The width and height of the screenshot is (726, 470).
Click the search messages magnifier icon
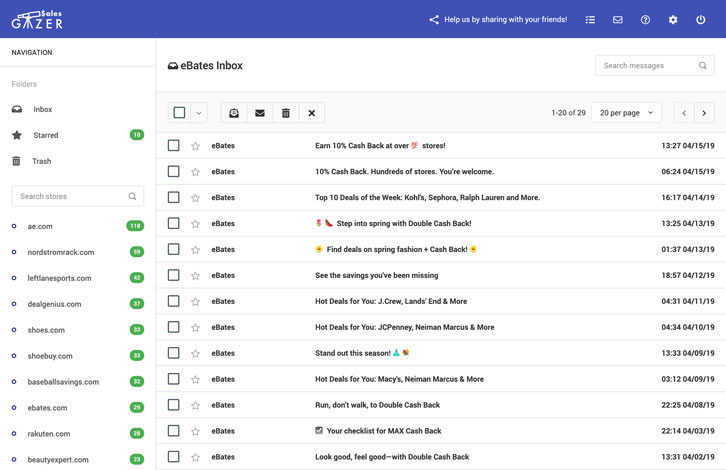pyautogui.click(x=703, y=66)
